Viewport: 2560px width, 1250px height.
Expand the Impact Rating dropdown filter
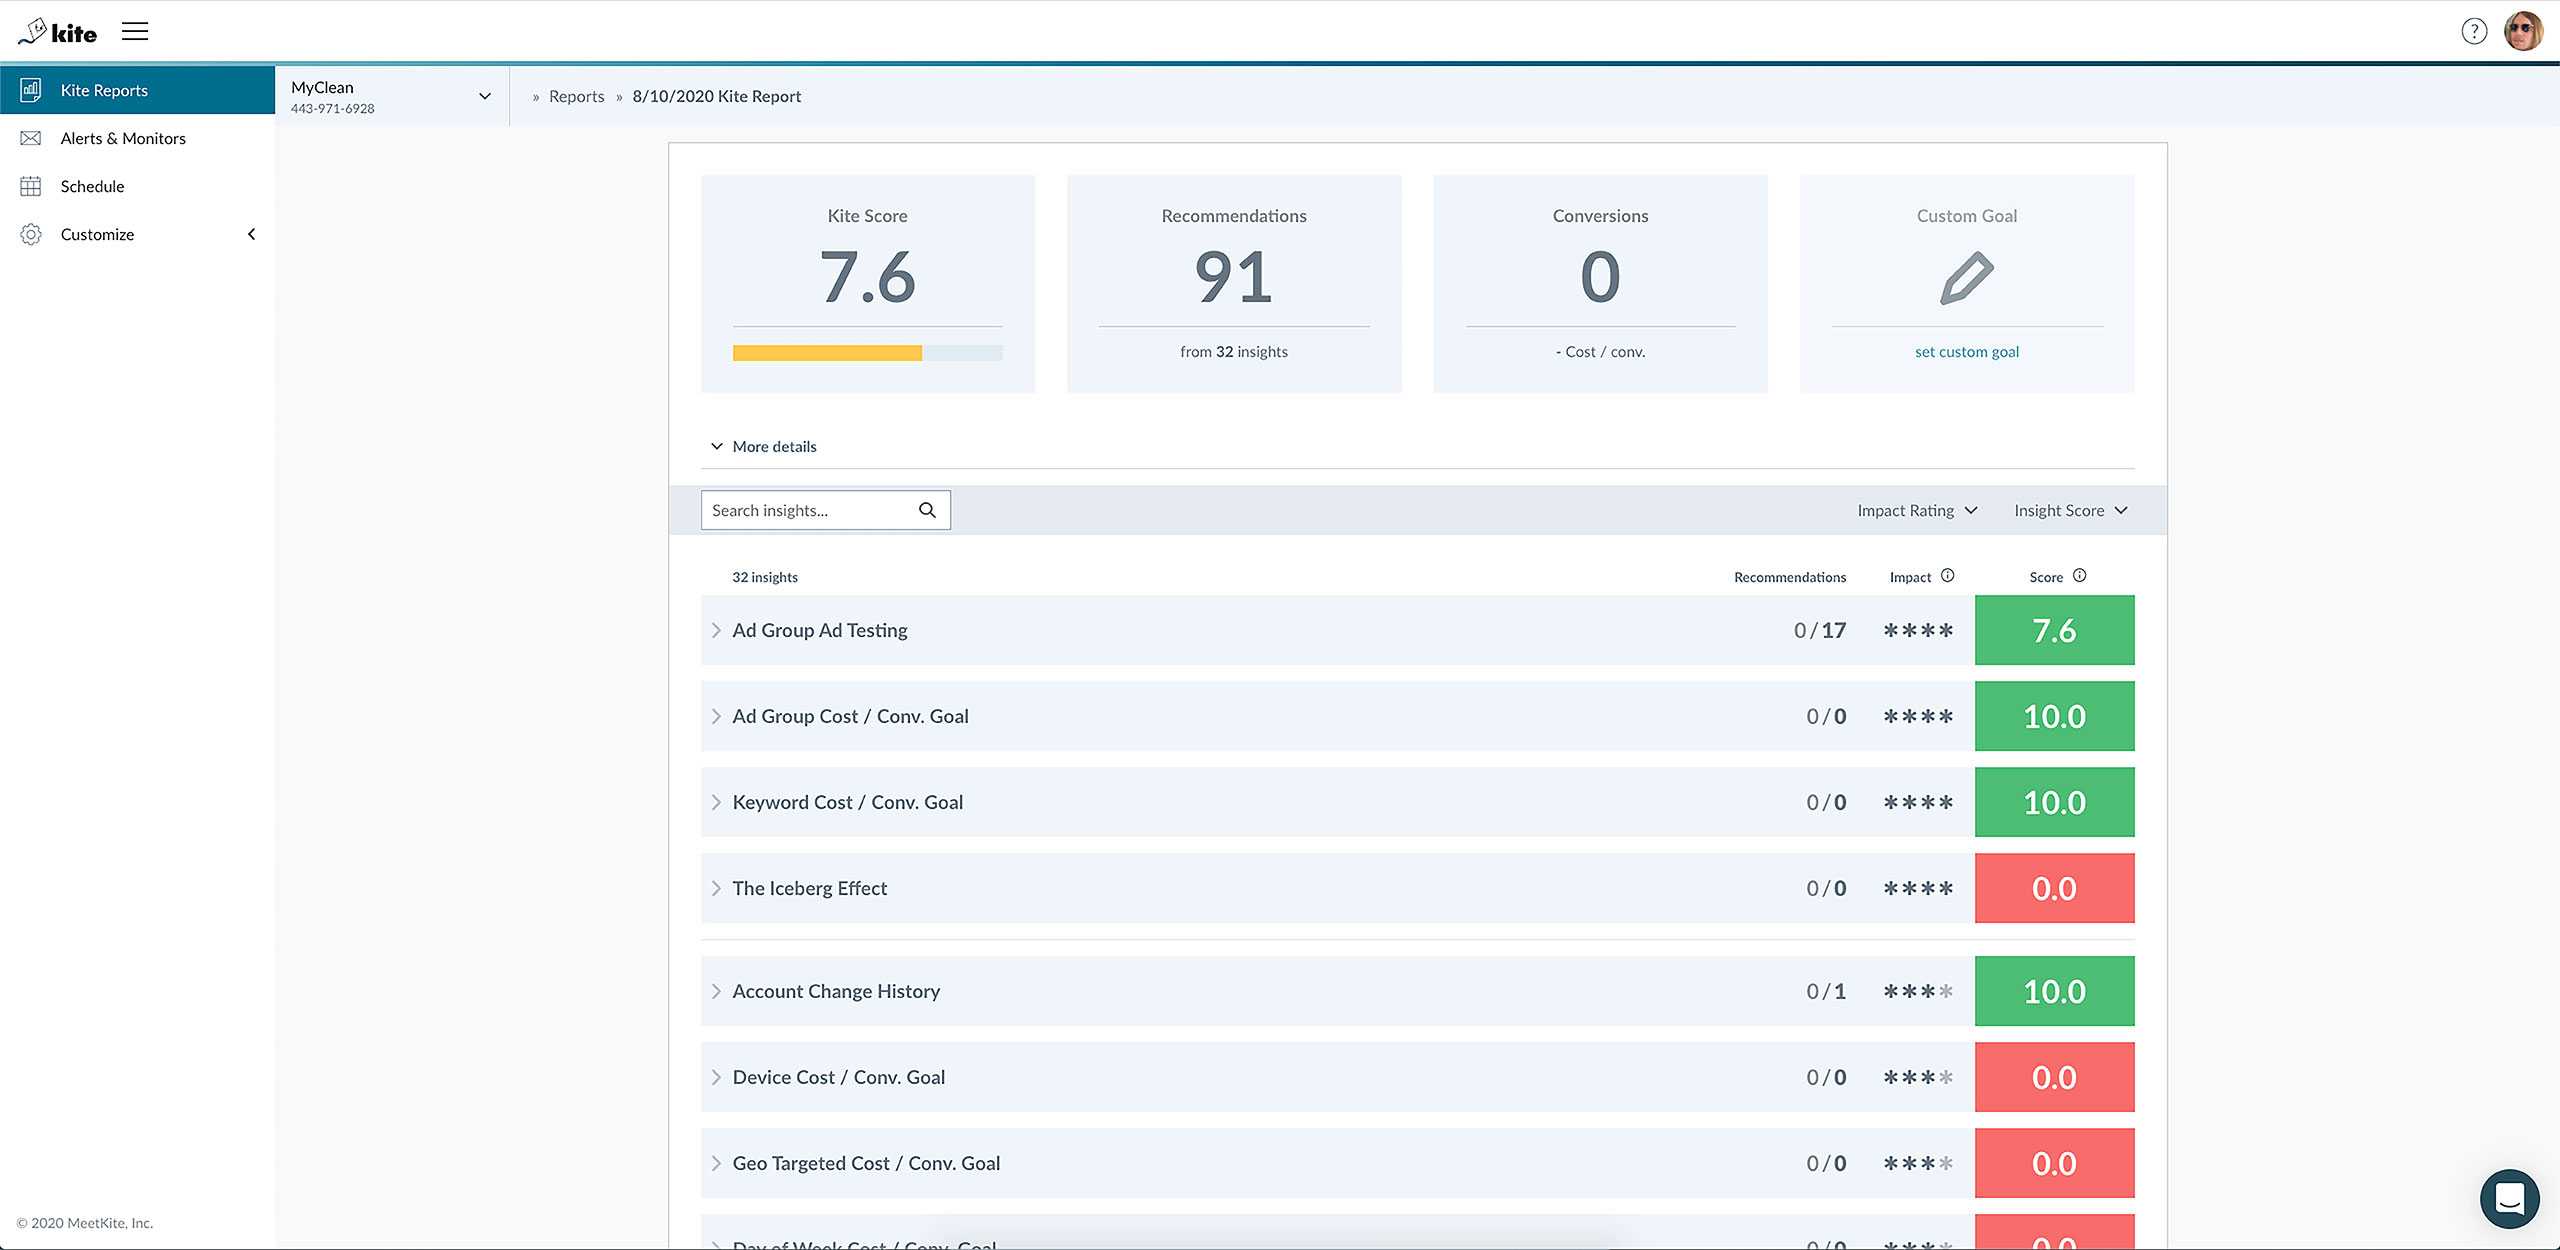(1917, 509)
